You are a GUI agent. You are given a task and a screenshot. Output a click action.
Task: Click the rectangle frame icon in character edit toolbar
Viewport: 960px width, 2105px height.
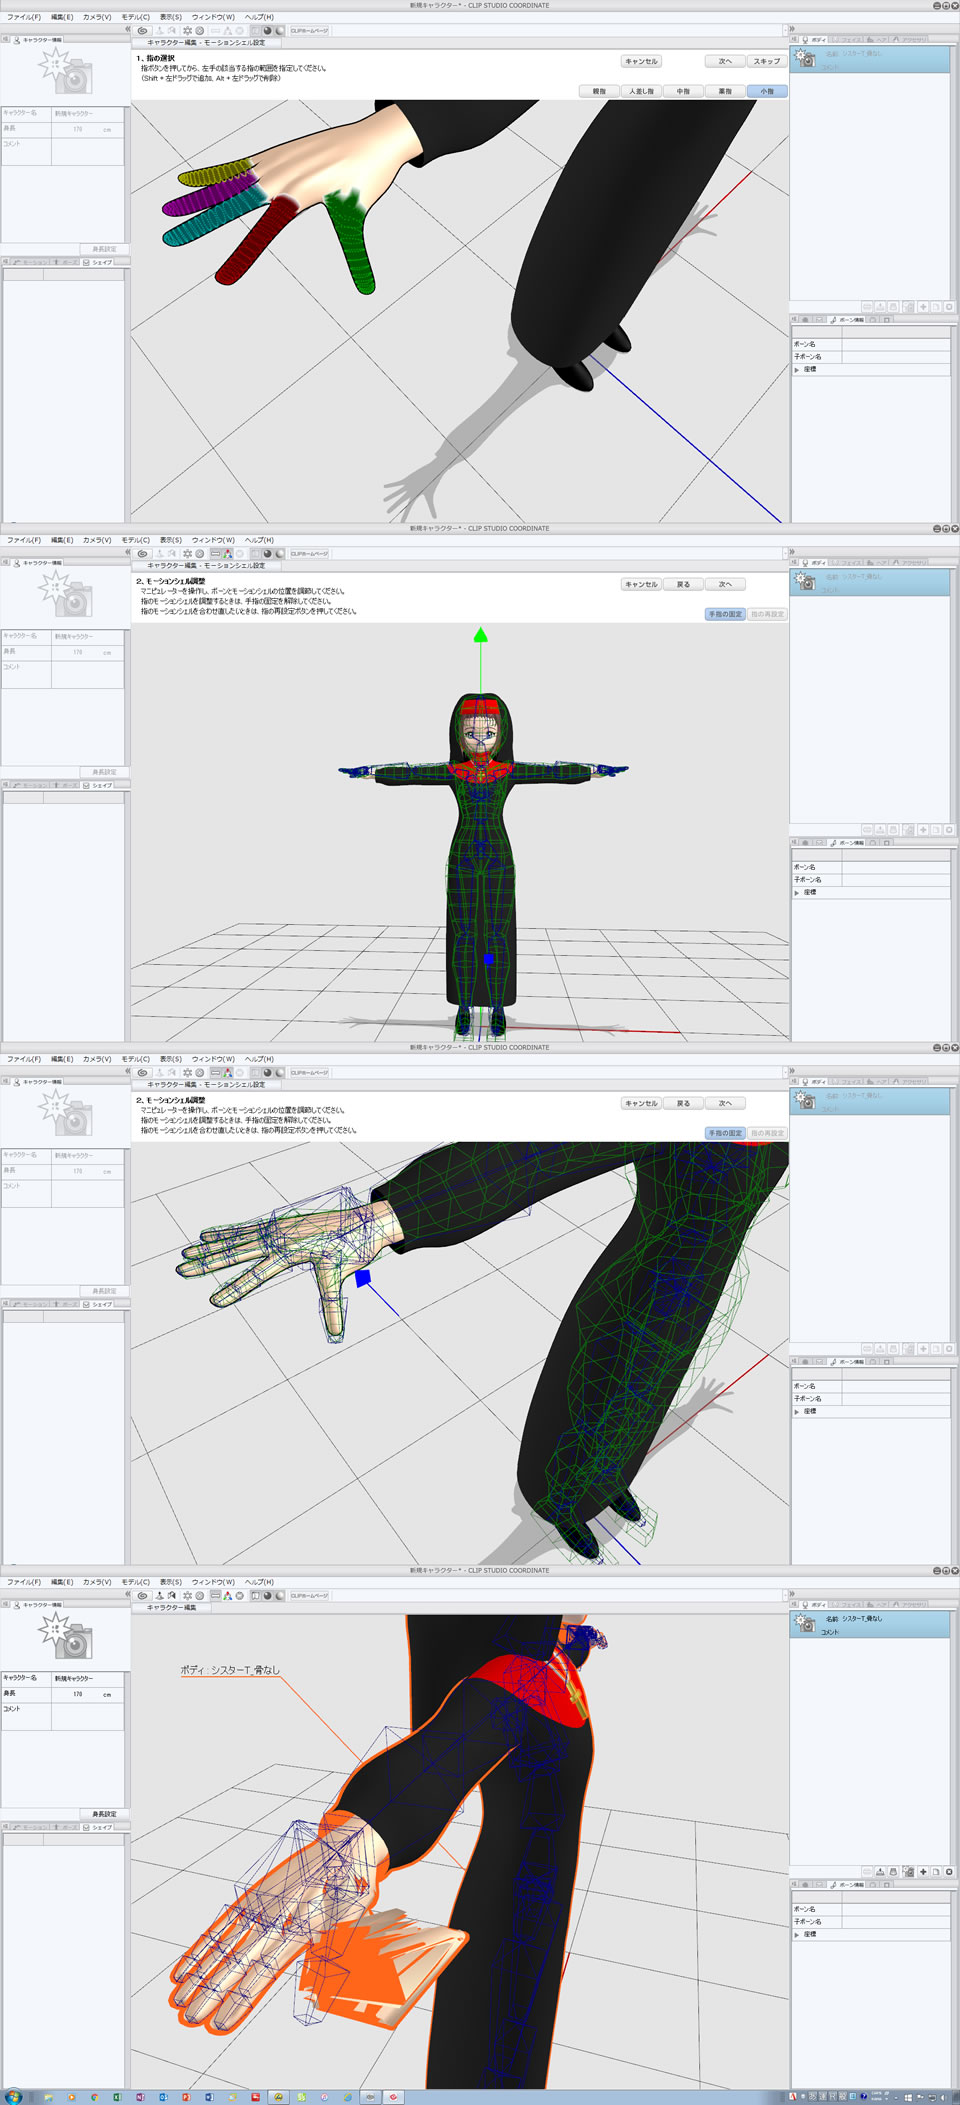coord(215,1595)
